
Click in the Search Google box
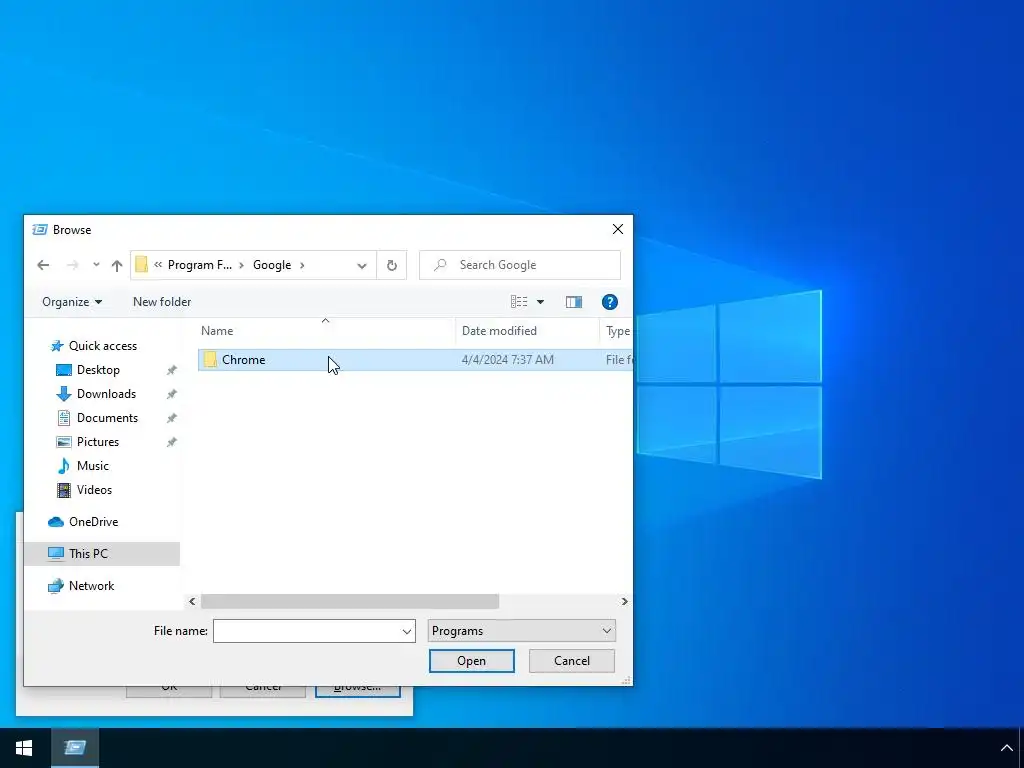tap(520, 265)
